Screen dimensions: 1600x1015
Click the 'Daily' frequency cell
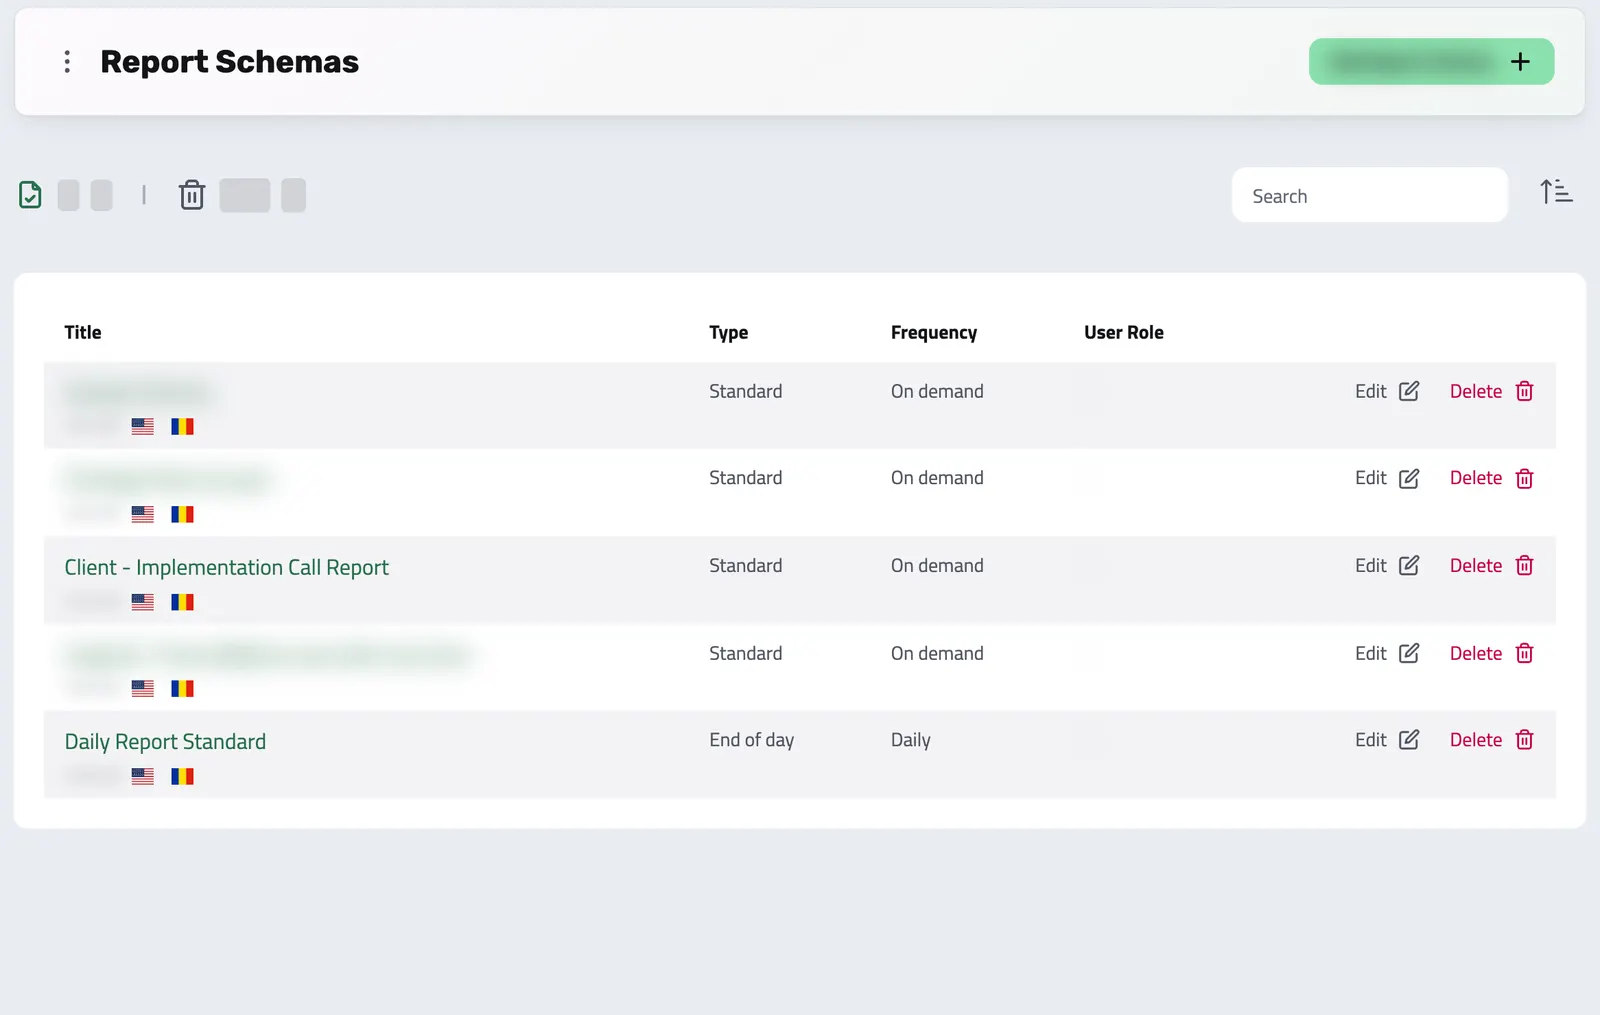coord(910,740)
